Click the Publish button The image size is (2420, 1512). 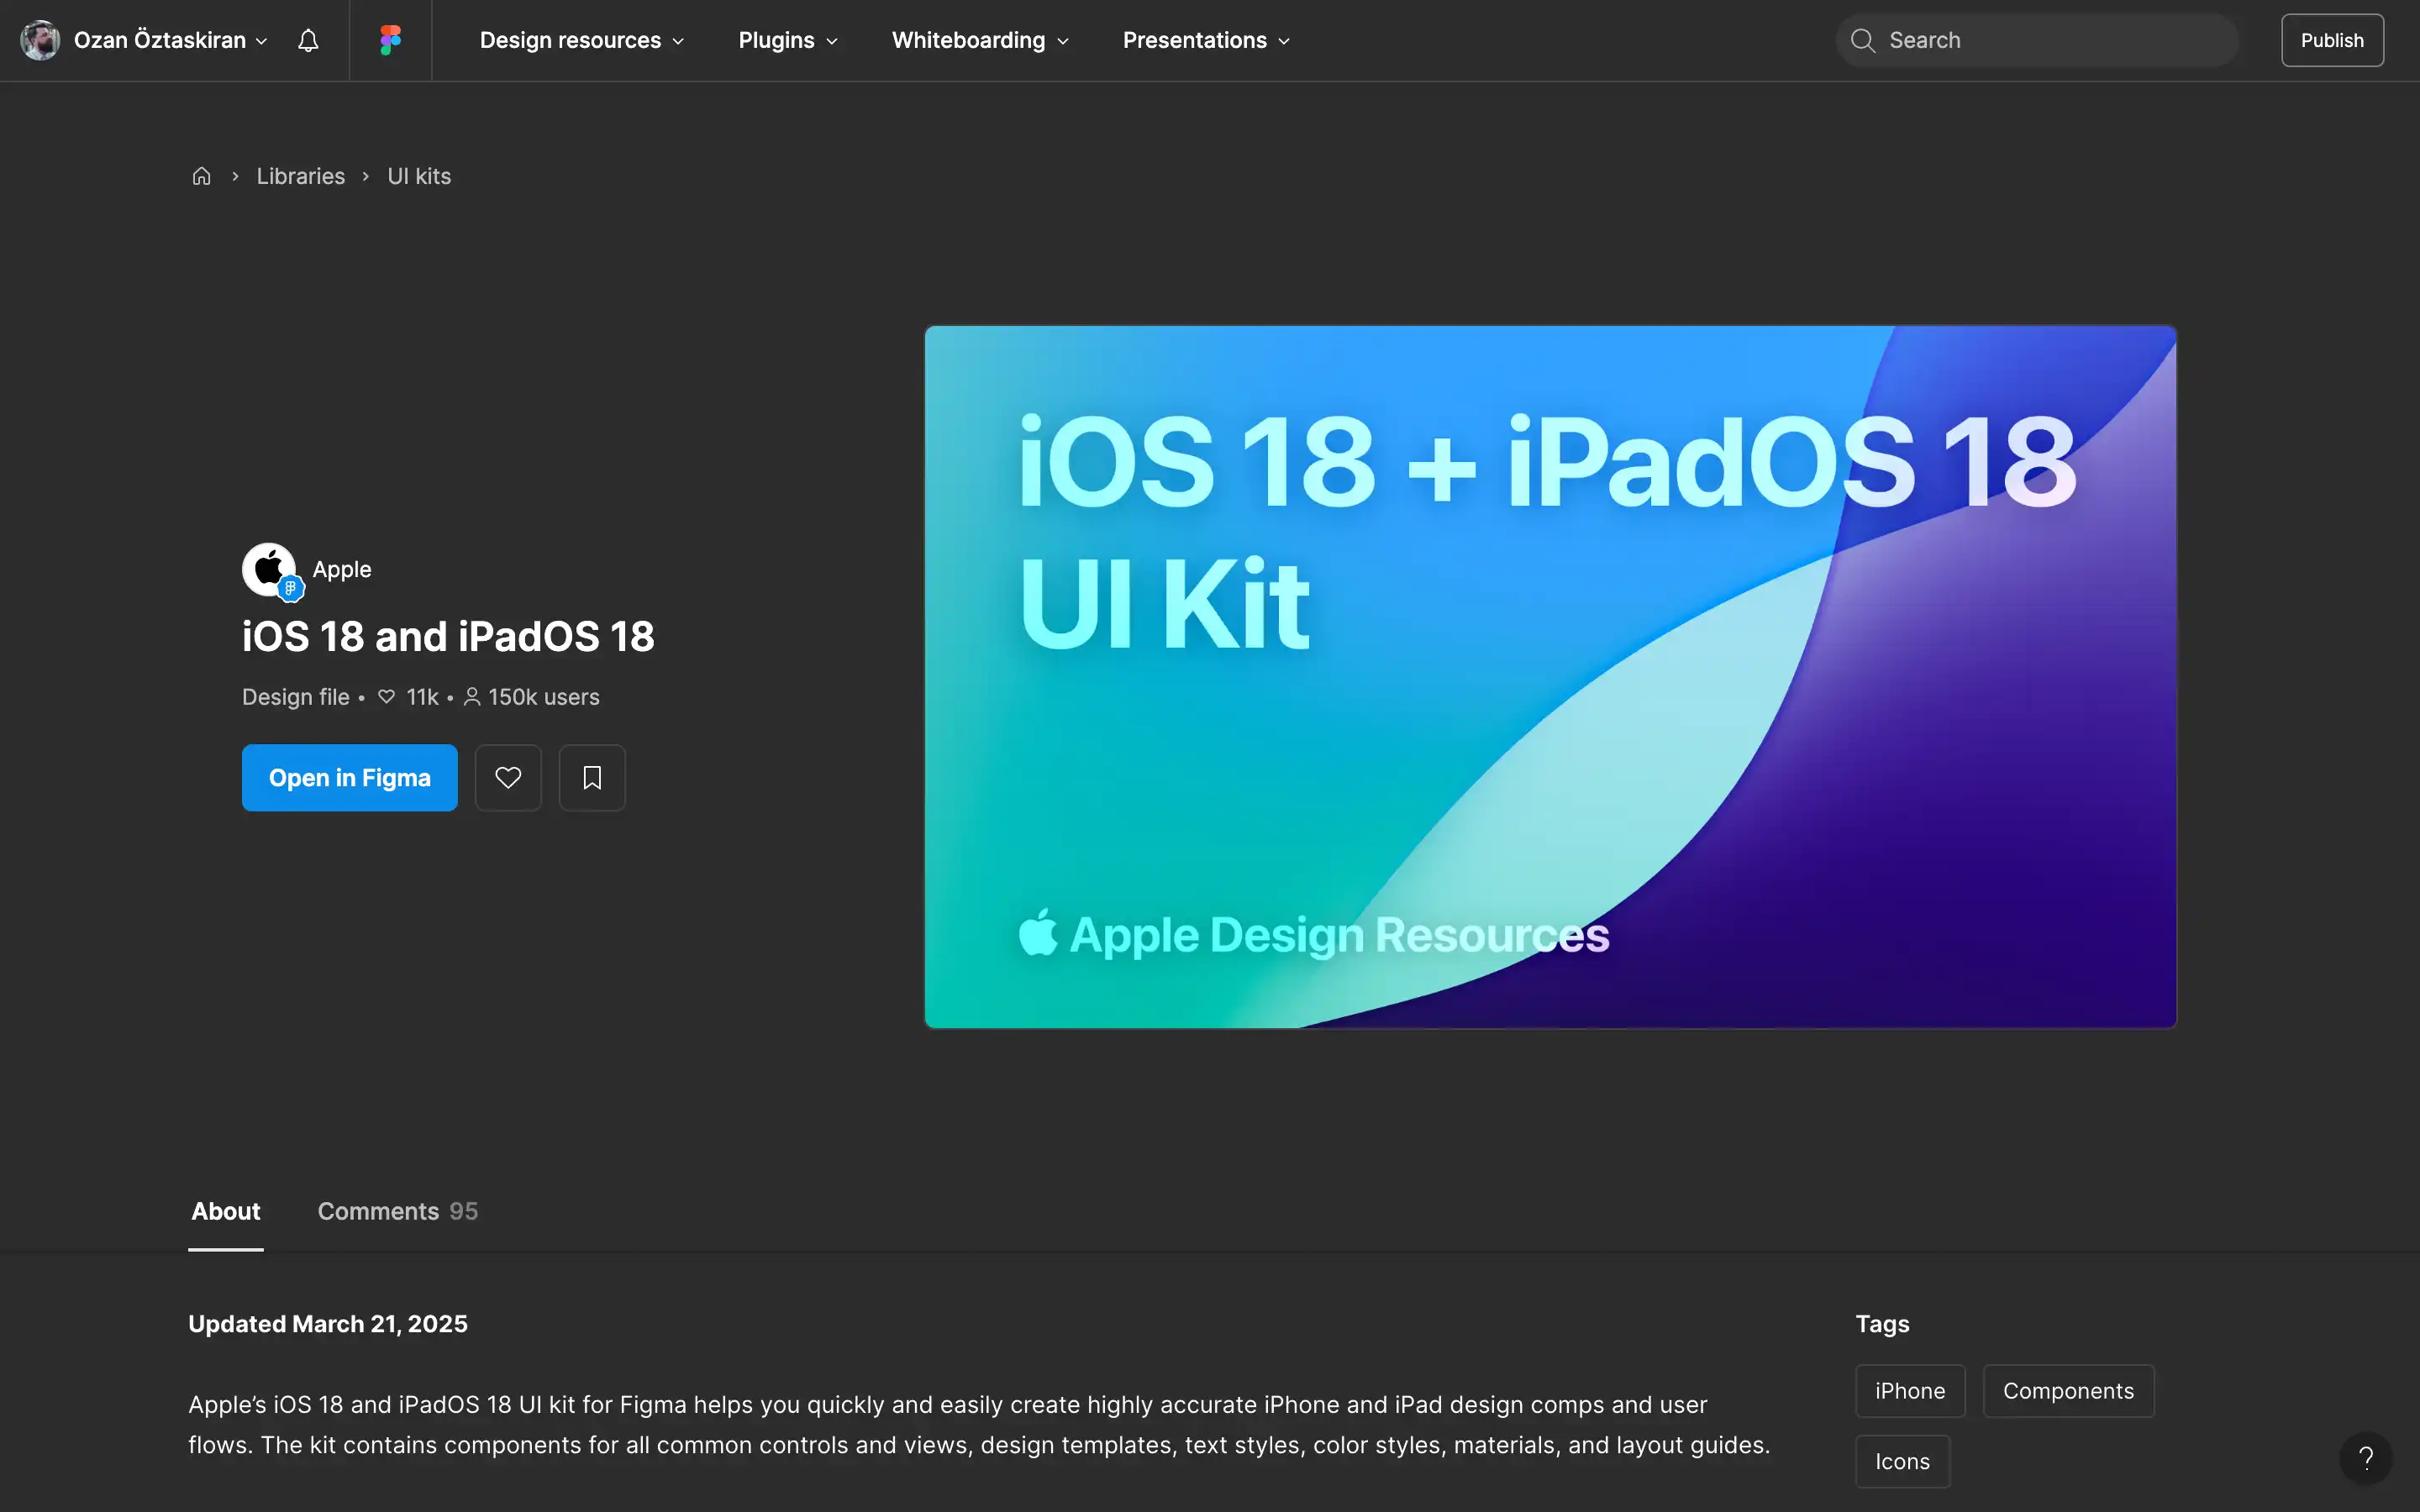(x=2332, y=40)
